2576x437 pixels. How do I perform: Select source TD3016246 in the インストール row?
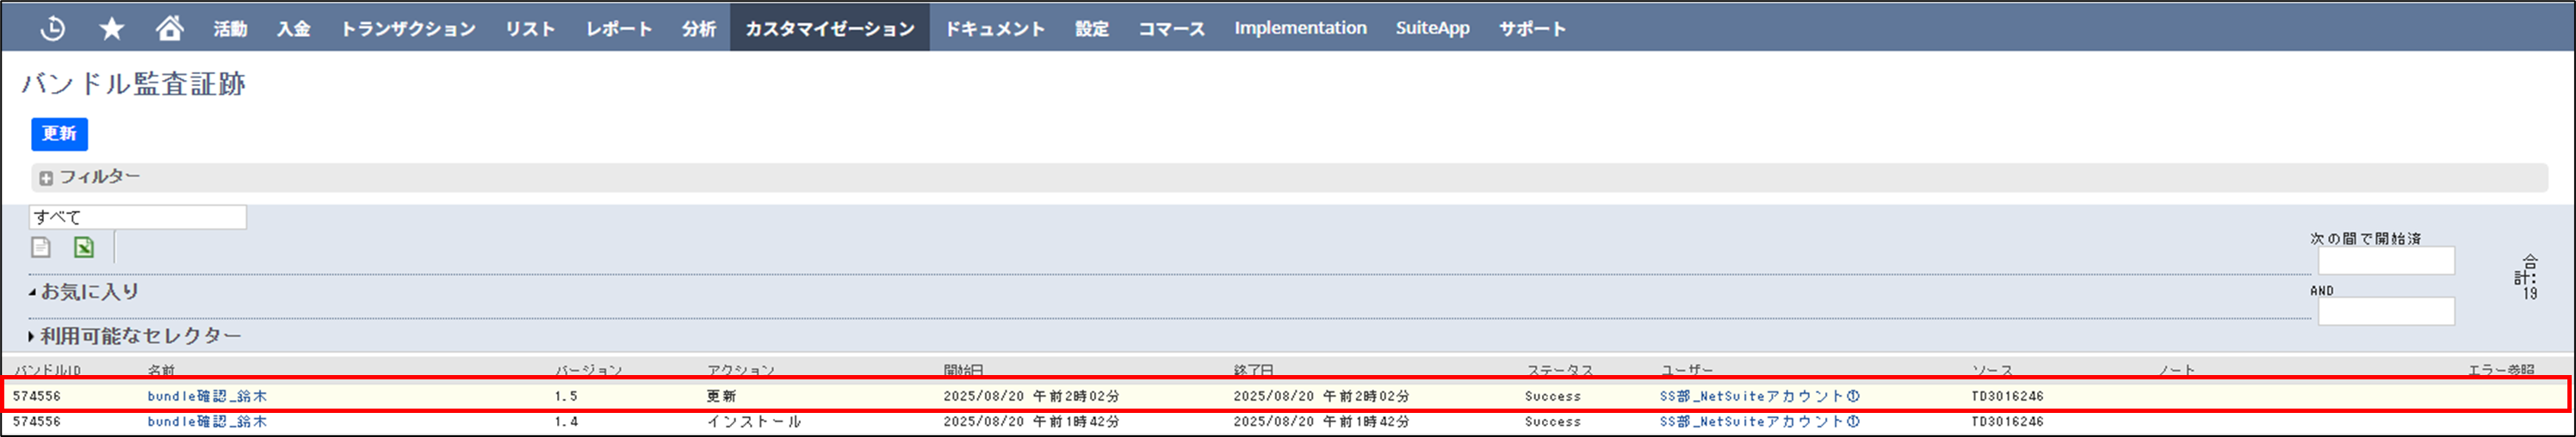point(2007,422)
